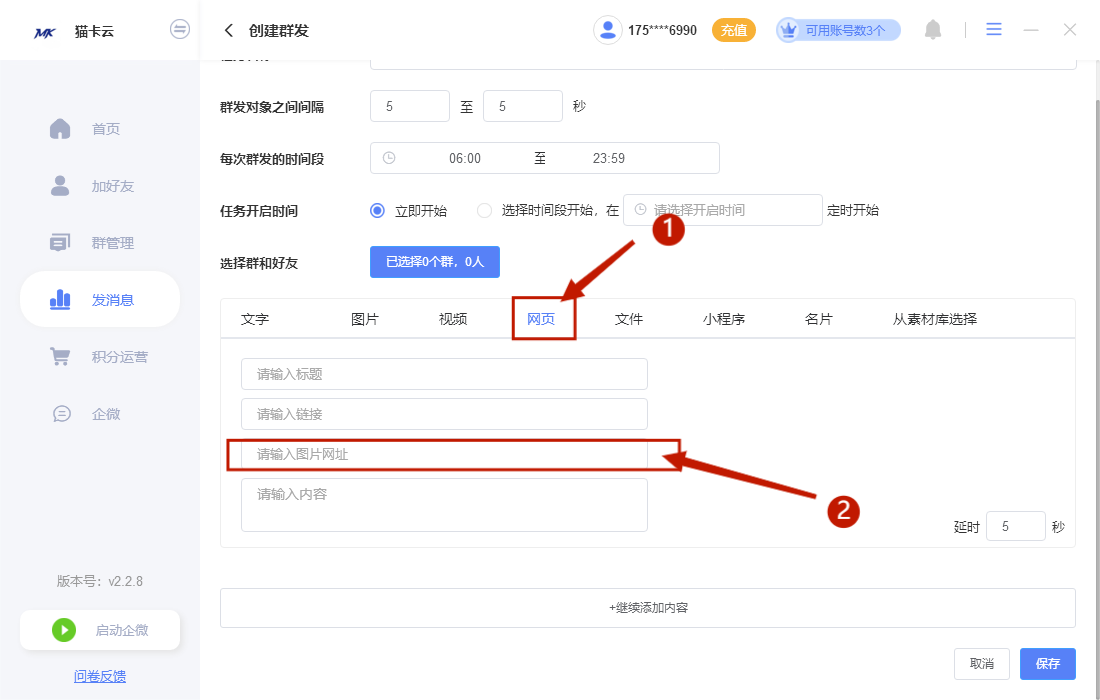This screenshot has height=700, width=1100.
Task: Switch to the 图片 tab
Action: [x=365, y=319]
